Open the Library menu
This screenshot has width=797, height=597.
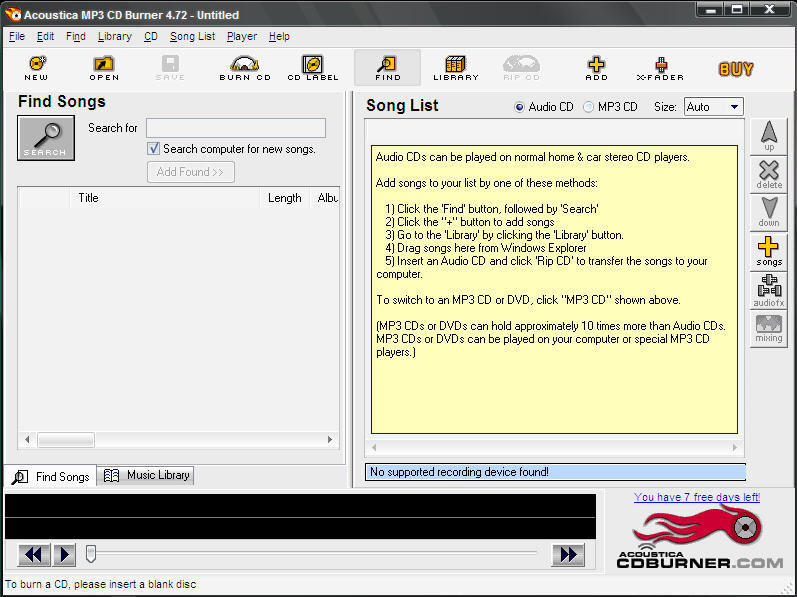[x=115, y=37]
